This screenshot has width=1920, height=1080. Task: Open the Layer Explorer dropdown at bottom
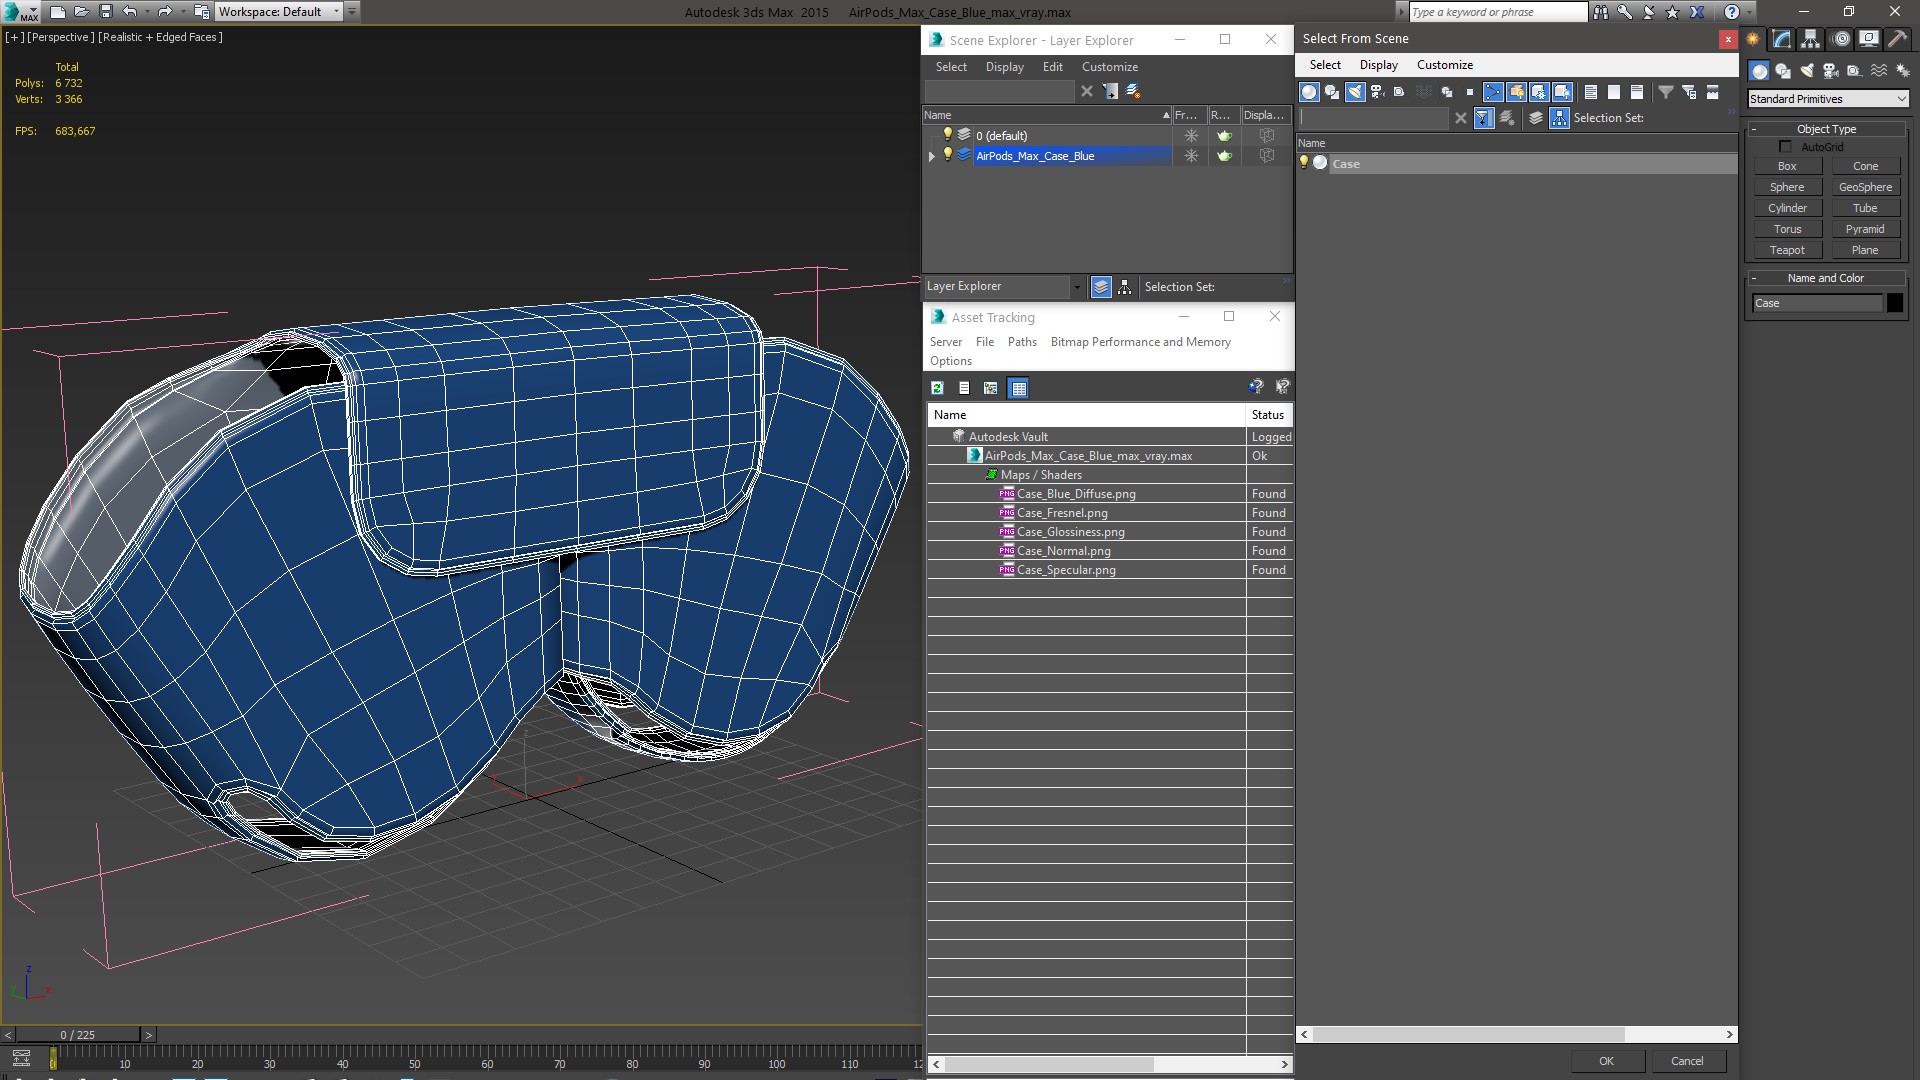point(1004,287)
